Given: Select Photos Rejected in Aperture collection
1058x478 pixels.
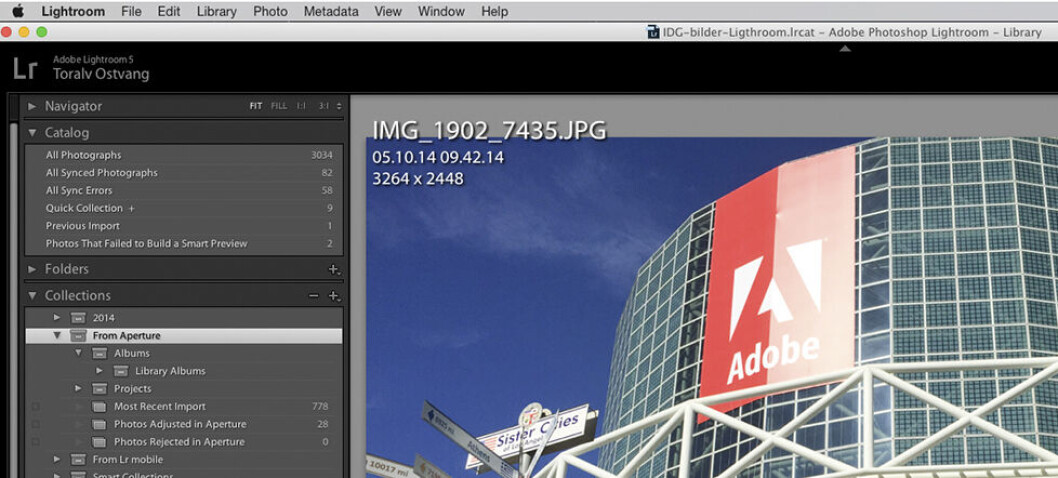Looking at the screenshot, I should pyautogui.click(x=184, y=442).
